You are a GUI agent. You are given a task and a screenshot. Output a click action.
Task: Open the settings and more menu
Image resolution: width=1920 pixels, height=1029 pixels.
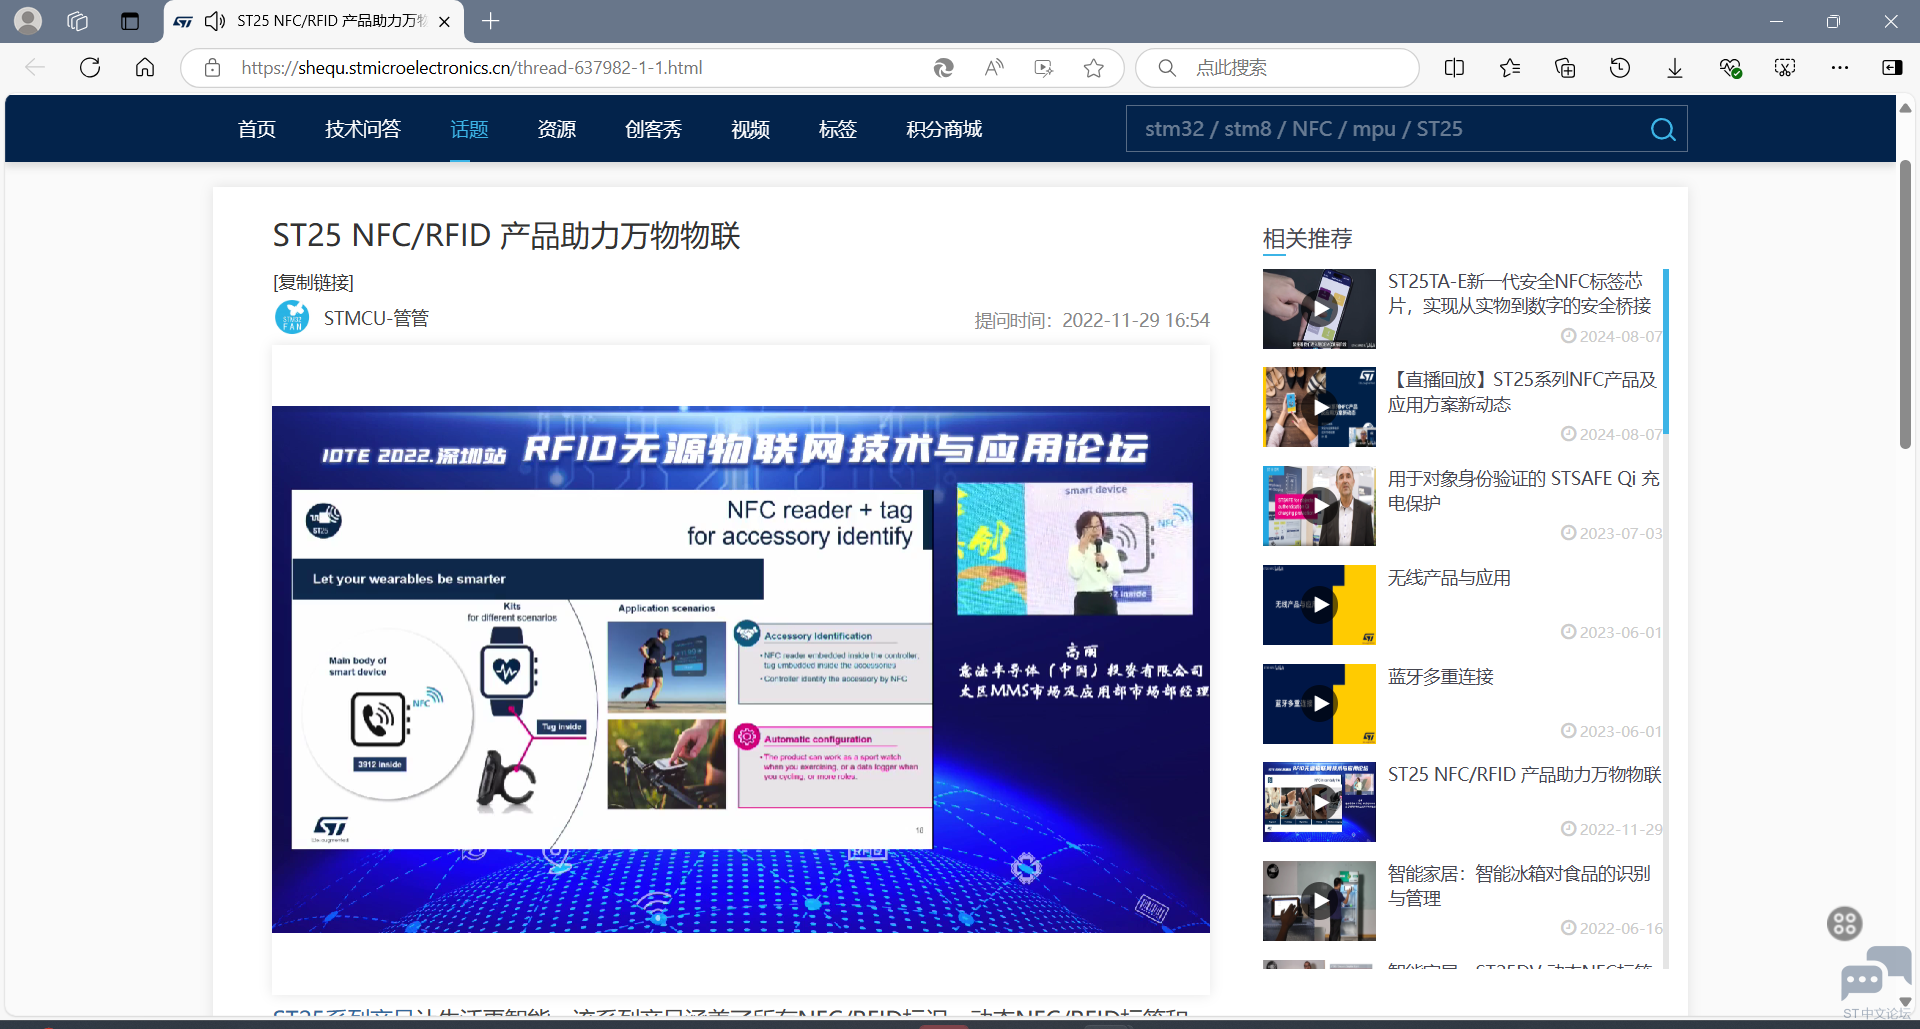[1840, 68]
